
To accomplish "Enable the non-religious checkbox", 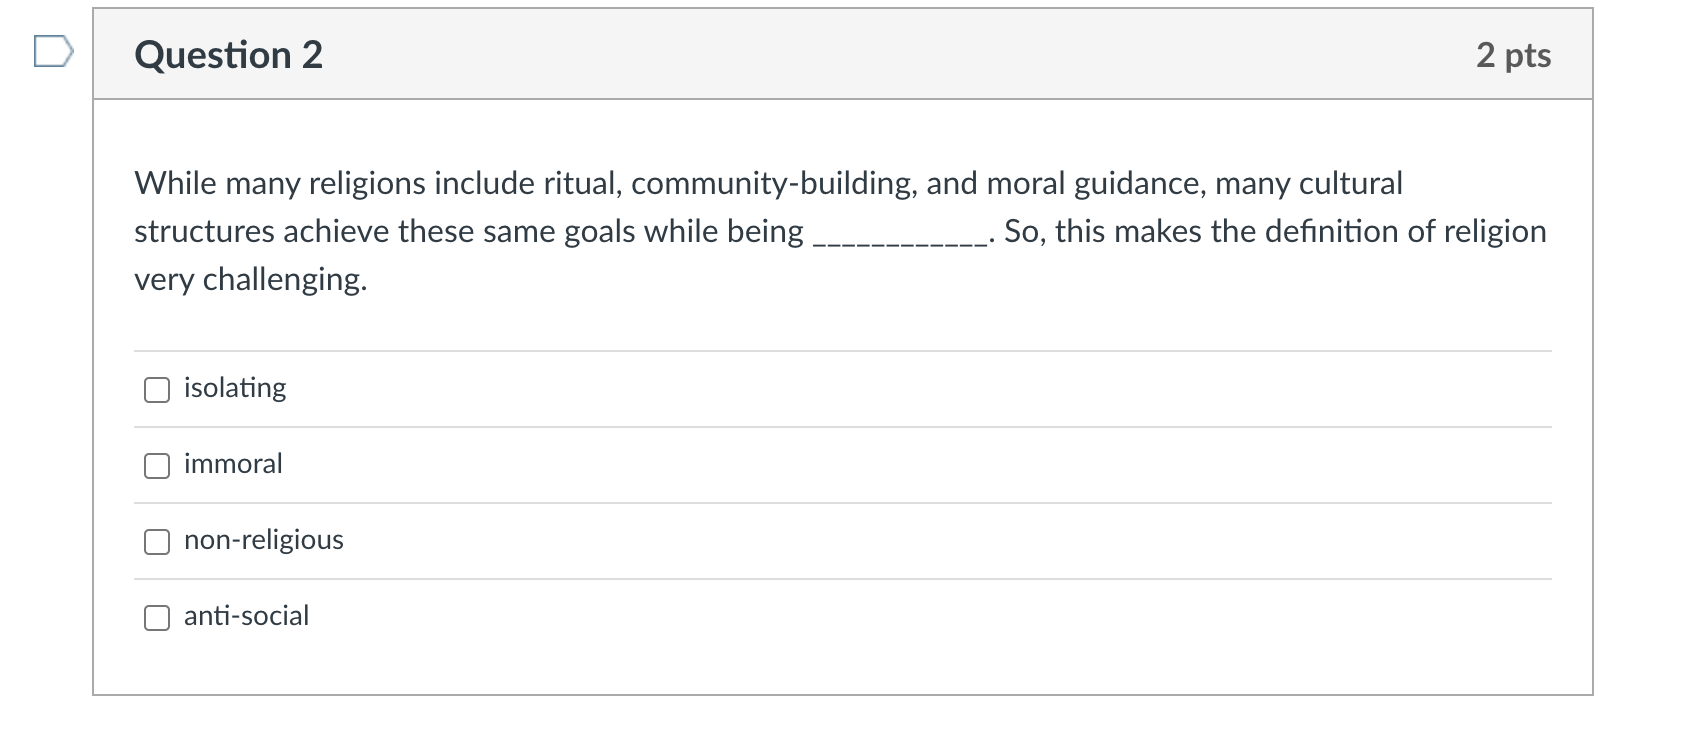I will pyautogui.click(x=156, y=541).
